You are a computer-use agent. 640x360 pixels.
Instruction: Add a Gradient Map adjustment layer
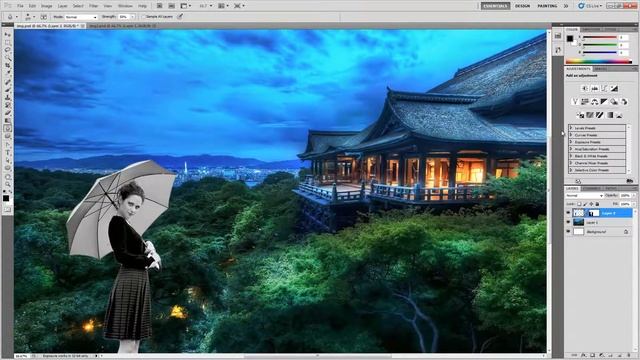click(610, 115)
